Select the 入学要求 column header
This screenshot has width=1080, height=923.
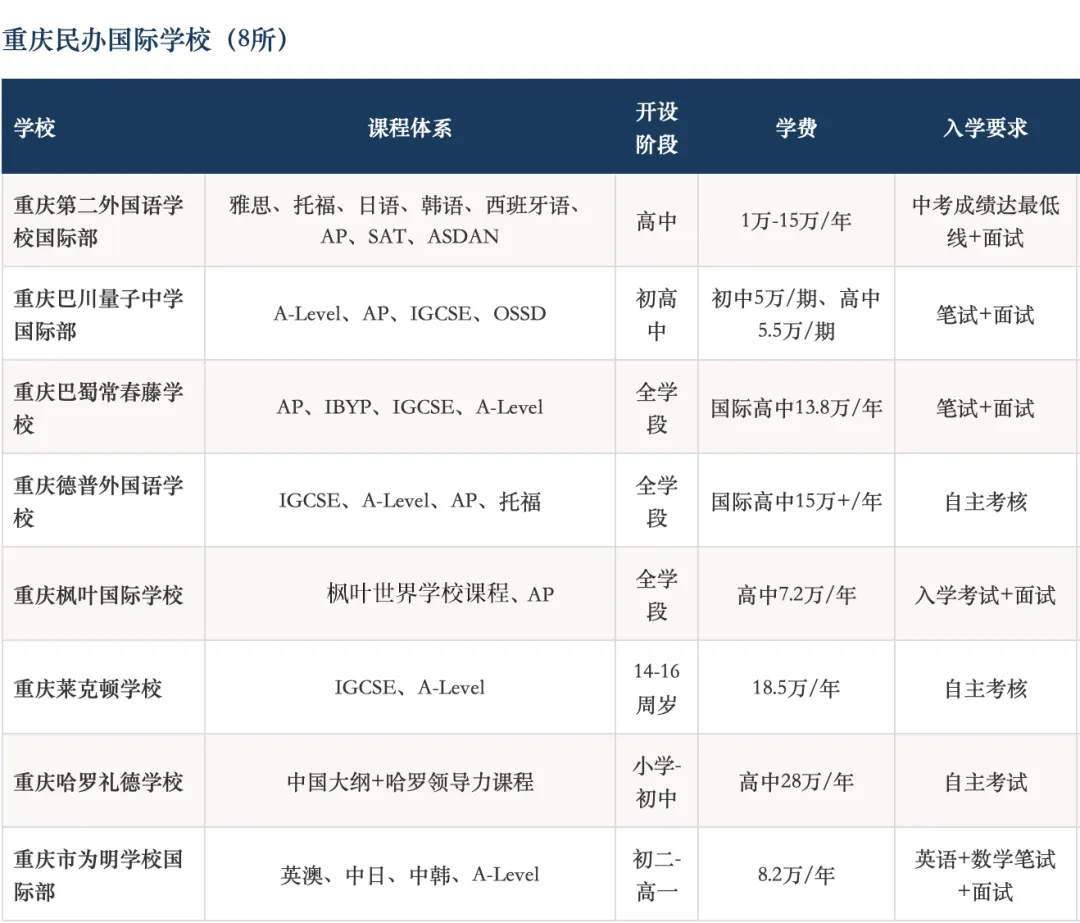986,127
